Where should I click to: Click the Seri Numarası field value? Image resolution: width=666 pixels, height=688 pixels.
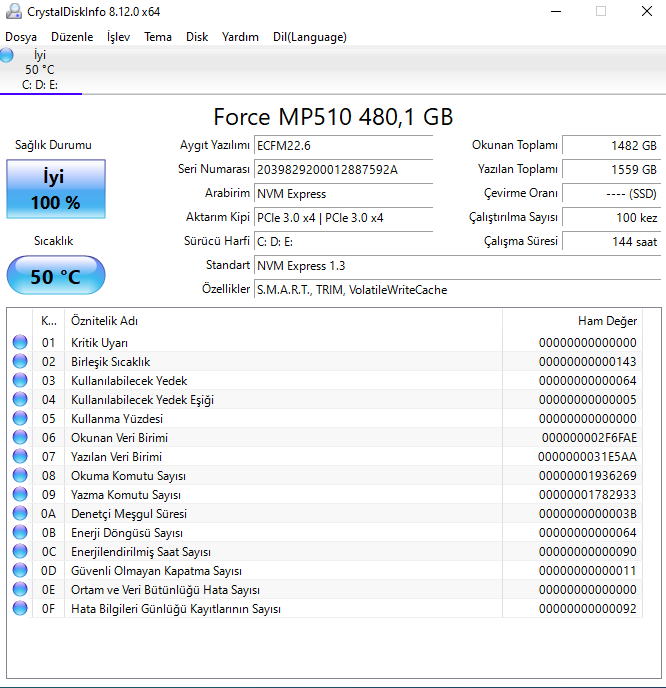click(343, 170)
